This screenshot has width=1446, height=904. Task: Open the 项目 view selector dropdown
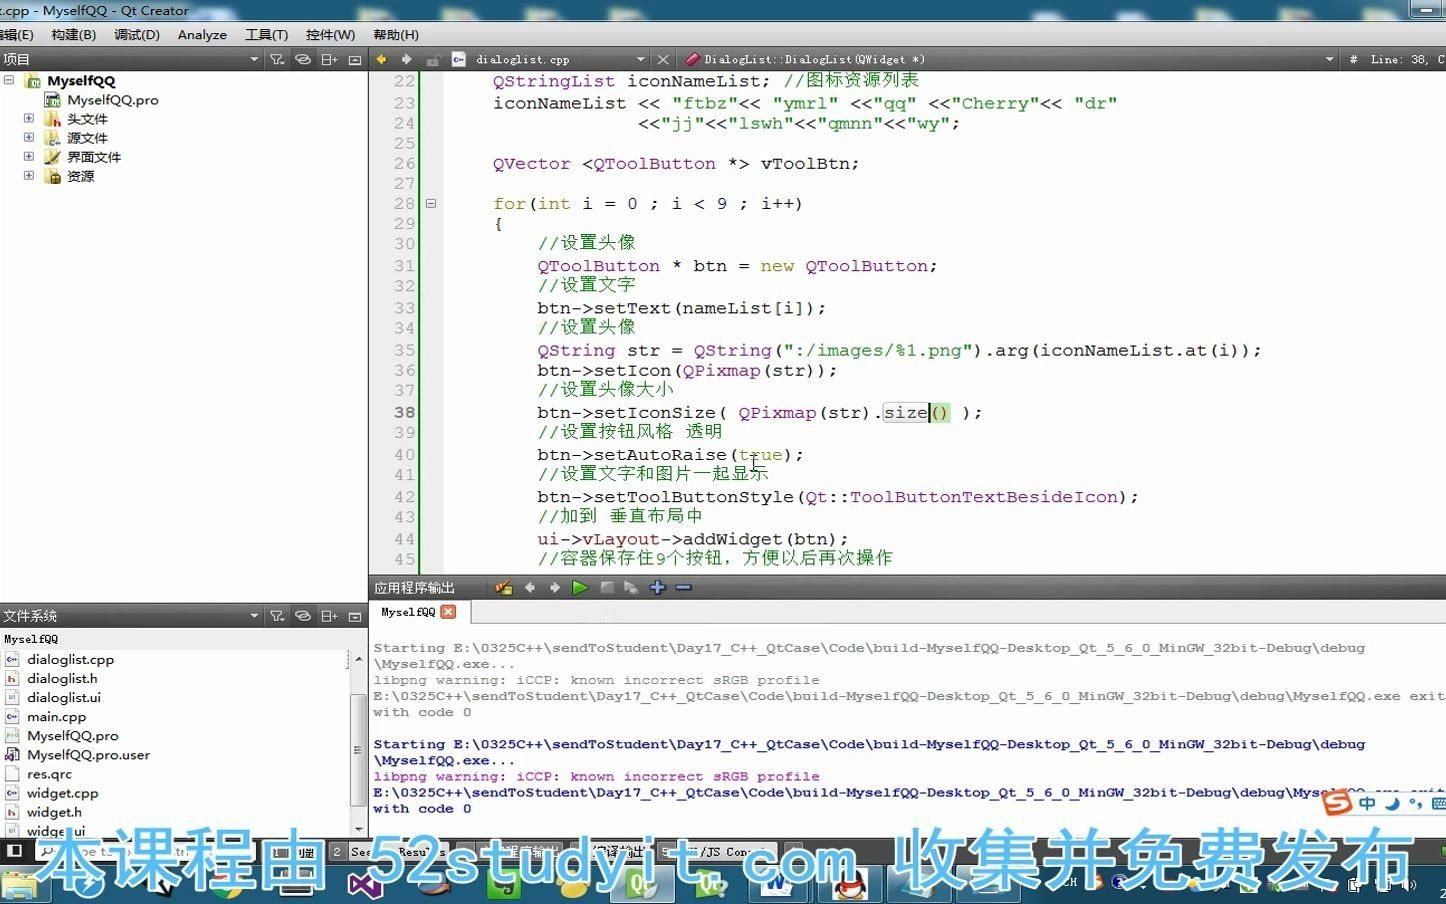254,60
